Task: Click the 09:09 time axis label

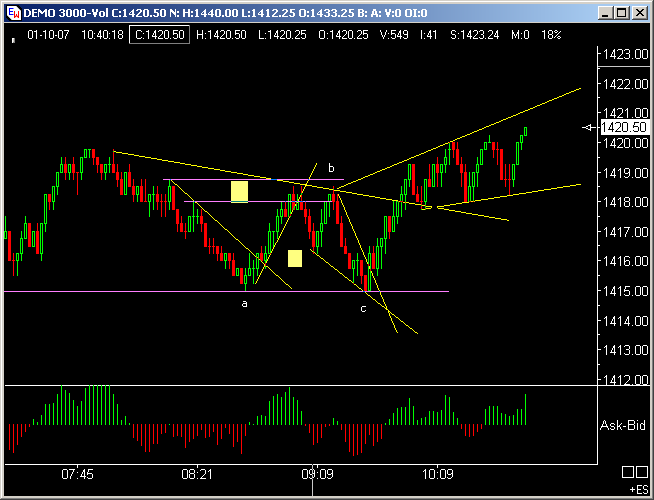Action: [x=317, y=474]
